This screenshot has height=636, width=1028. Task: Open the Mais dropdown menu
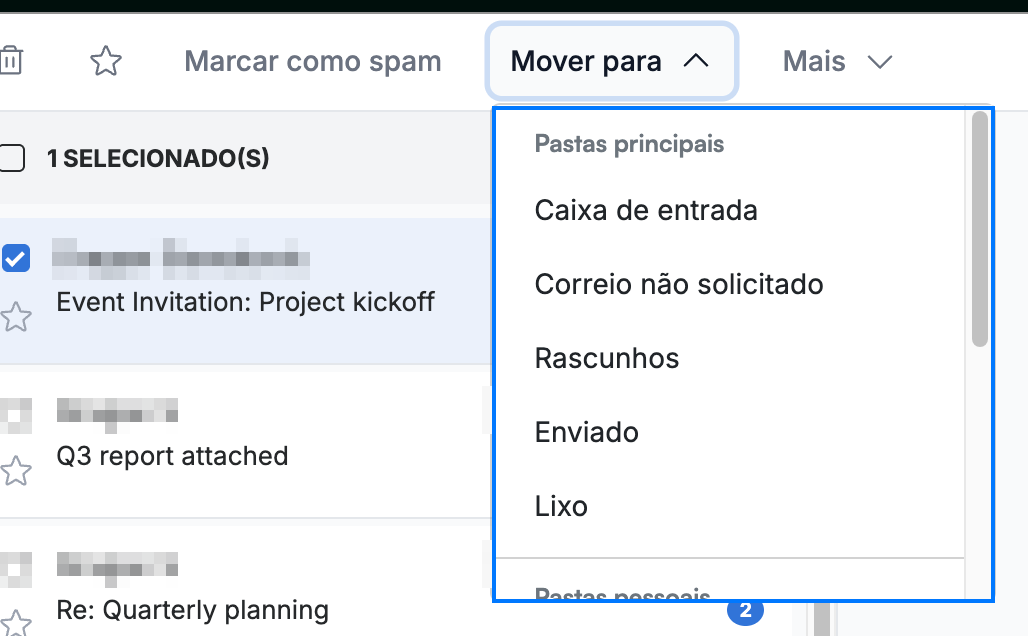click(x=837, y=62)
